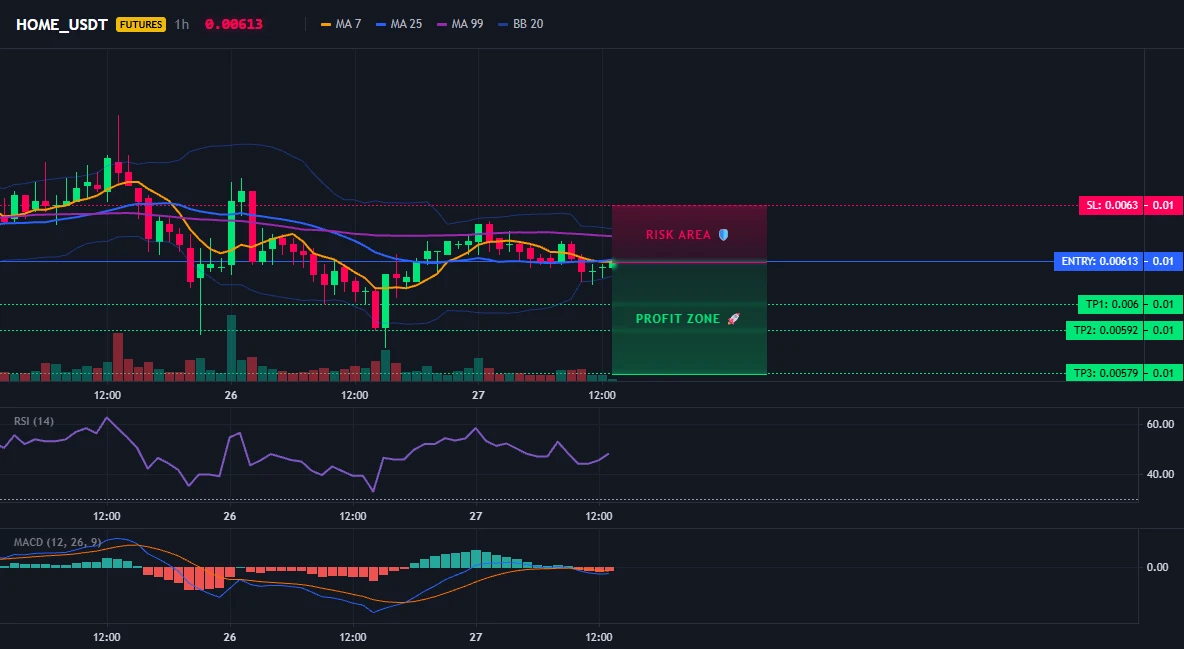1184x649 pixels.
Task: Click the 0.01 box beside TP1 label
Action: click(x=1164, y=304)
